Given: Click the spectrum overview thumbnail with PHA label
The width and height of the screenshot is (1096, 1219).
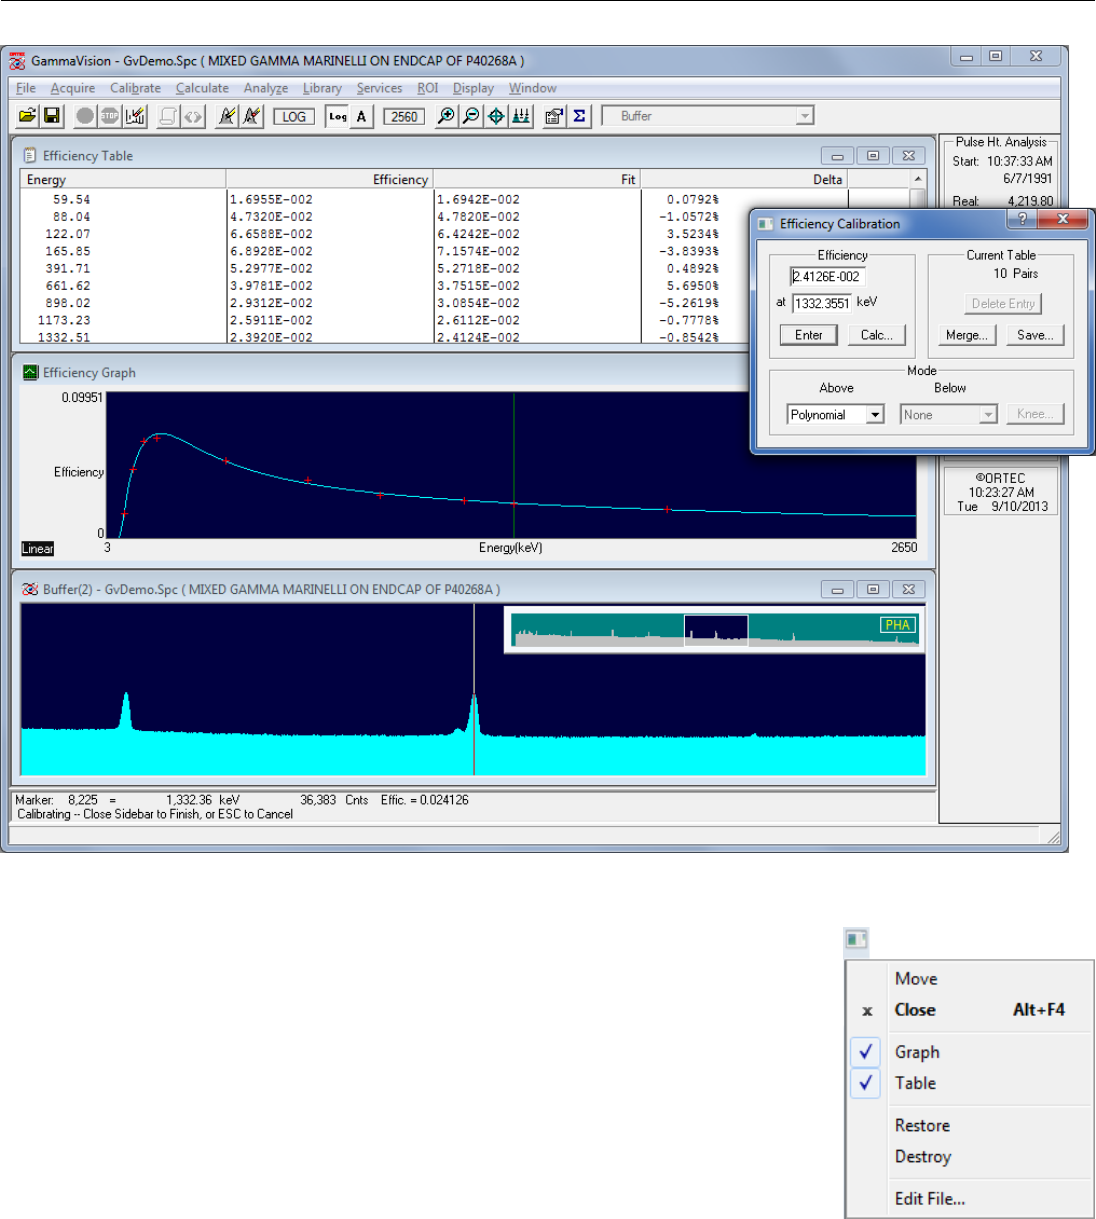Looking at the screenshot, I should [714, 631].
